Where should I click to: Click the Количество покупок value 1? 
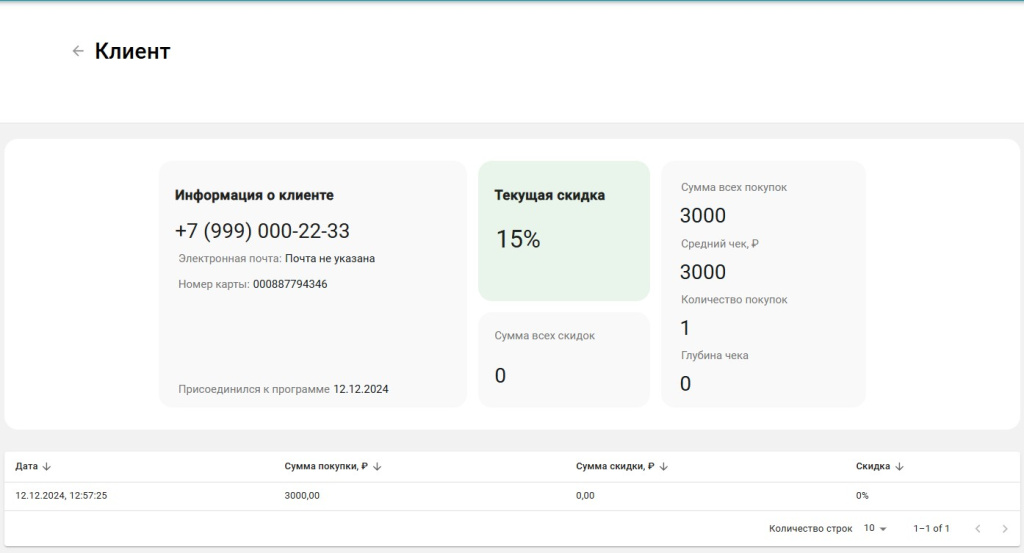pyautogui.click(x=685, y=328)
